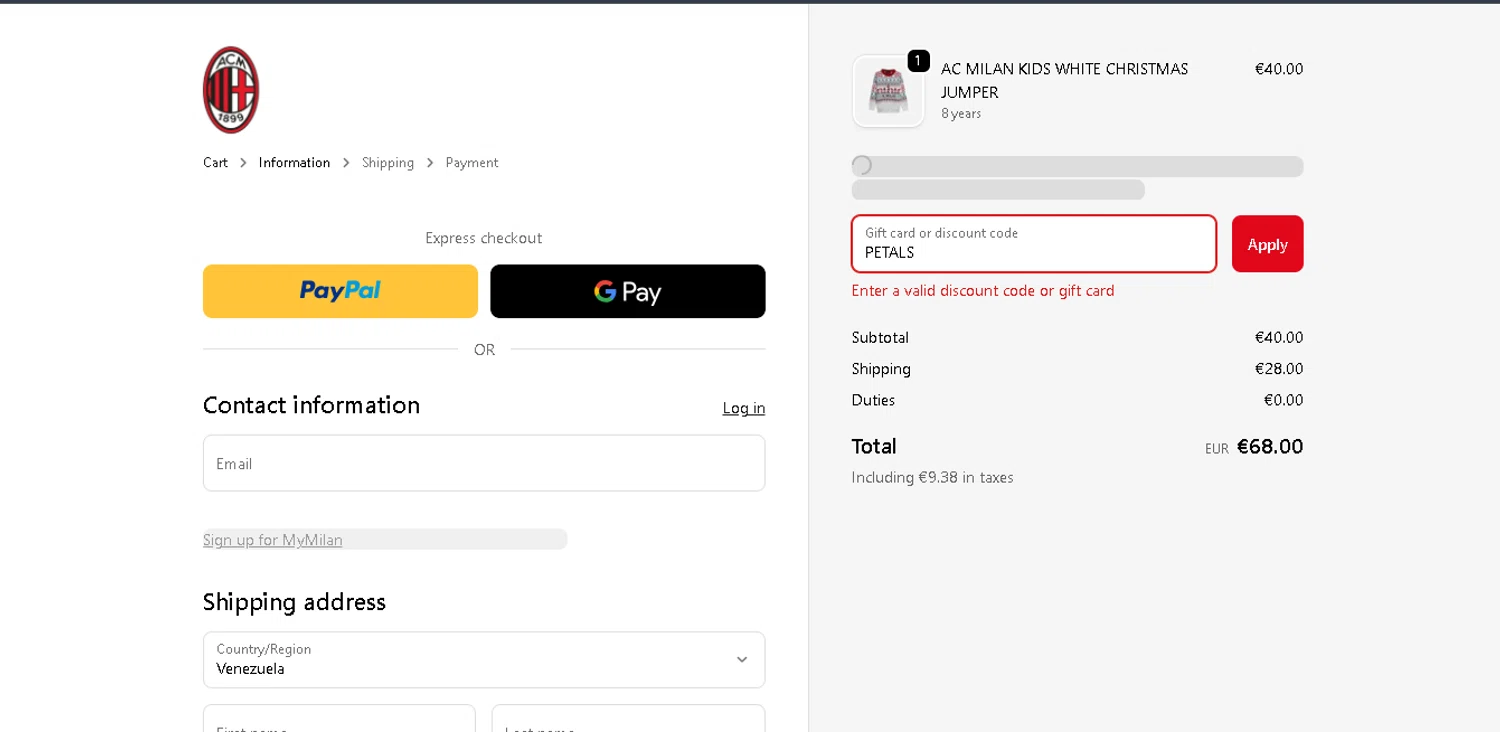The height and width of the screenshot is (732, 1500).
Task: Click the product title AC MILAN KIDS WHITE CHRISTMAS JUMPER
Action: (1065, 80)
